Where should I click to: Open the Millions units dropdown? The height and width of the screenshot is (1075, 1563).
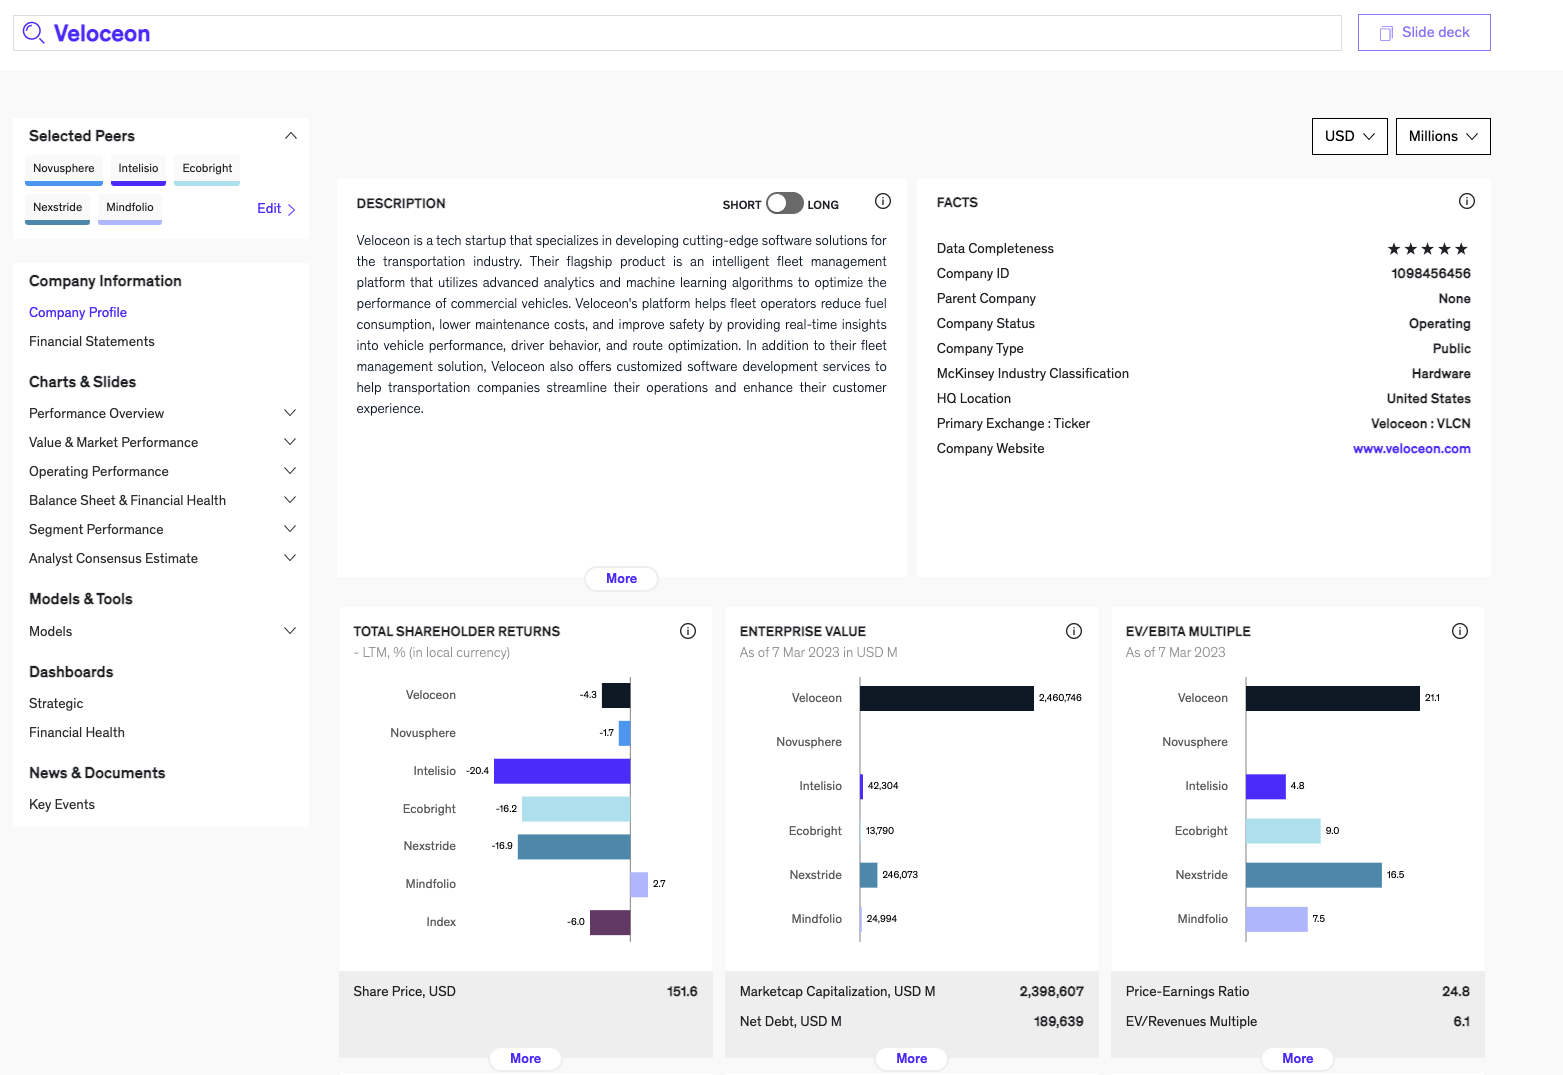[x=1442, y=136]
